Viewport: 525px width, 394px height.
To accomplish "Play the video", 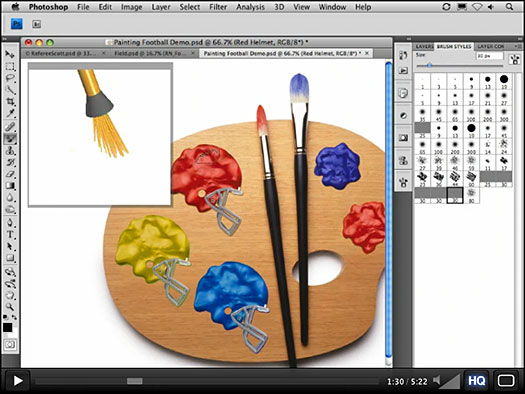I will coord(17,381).
